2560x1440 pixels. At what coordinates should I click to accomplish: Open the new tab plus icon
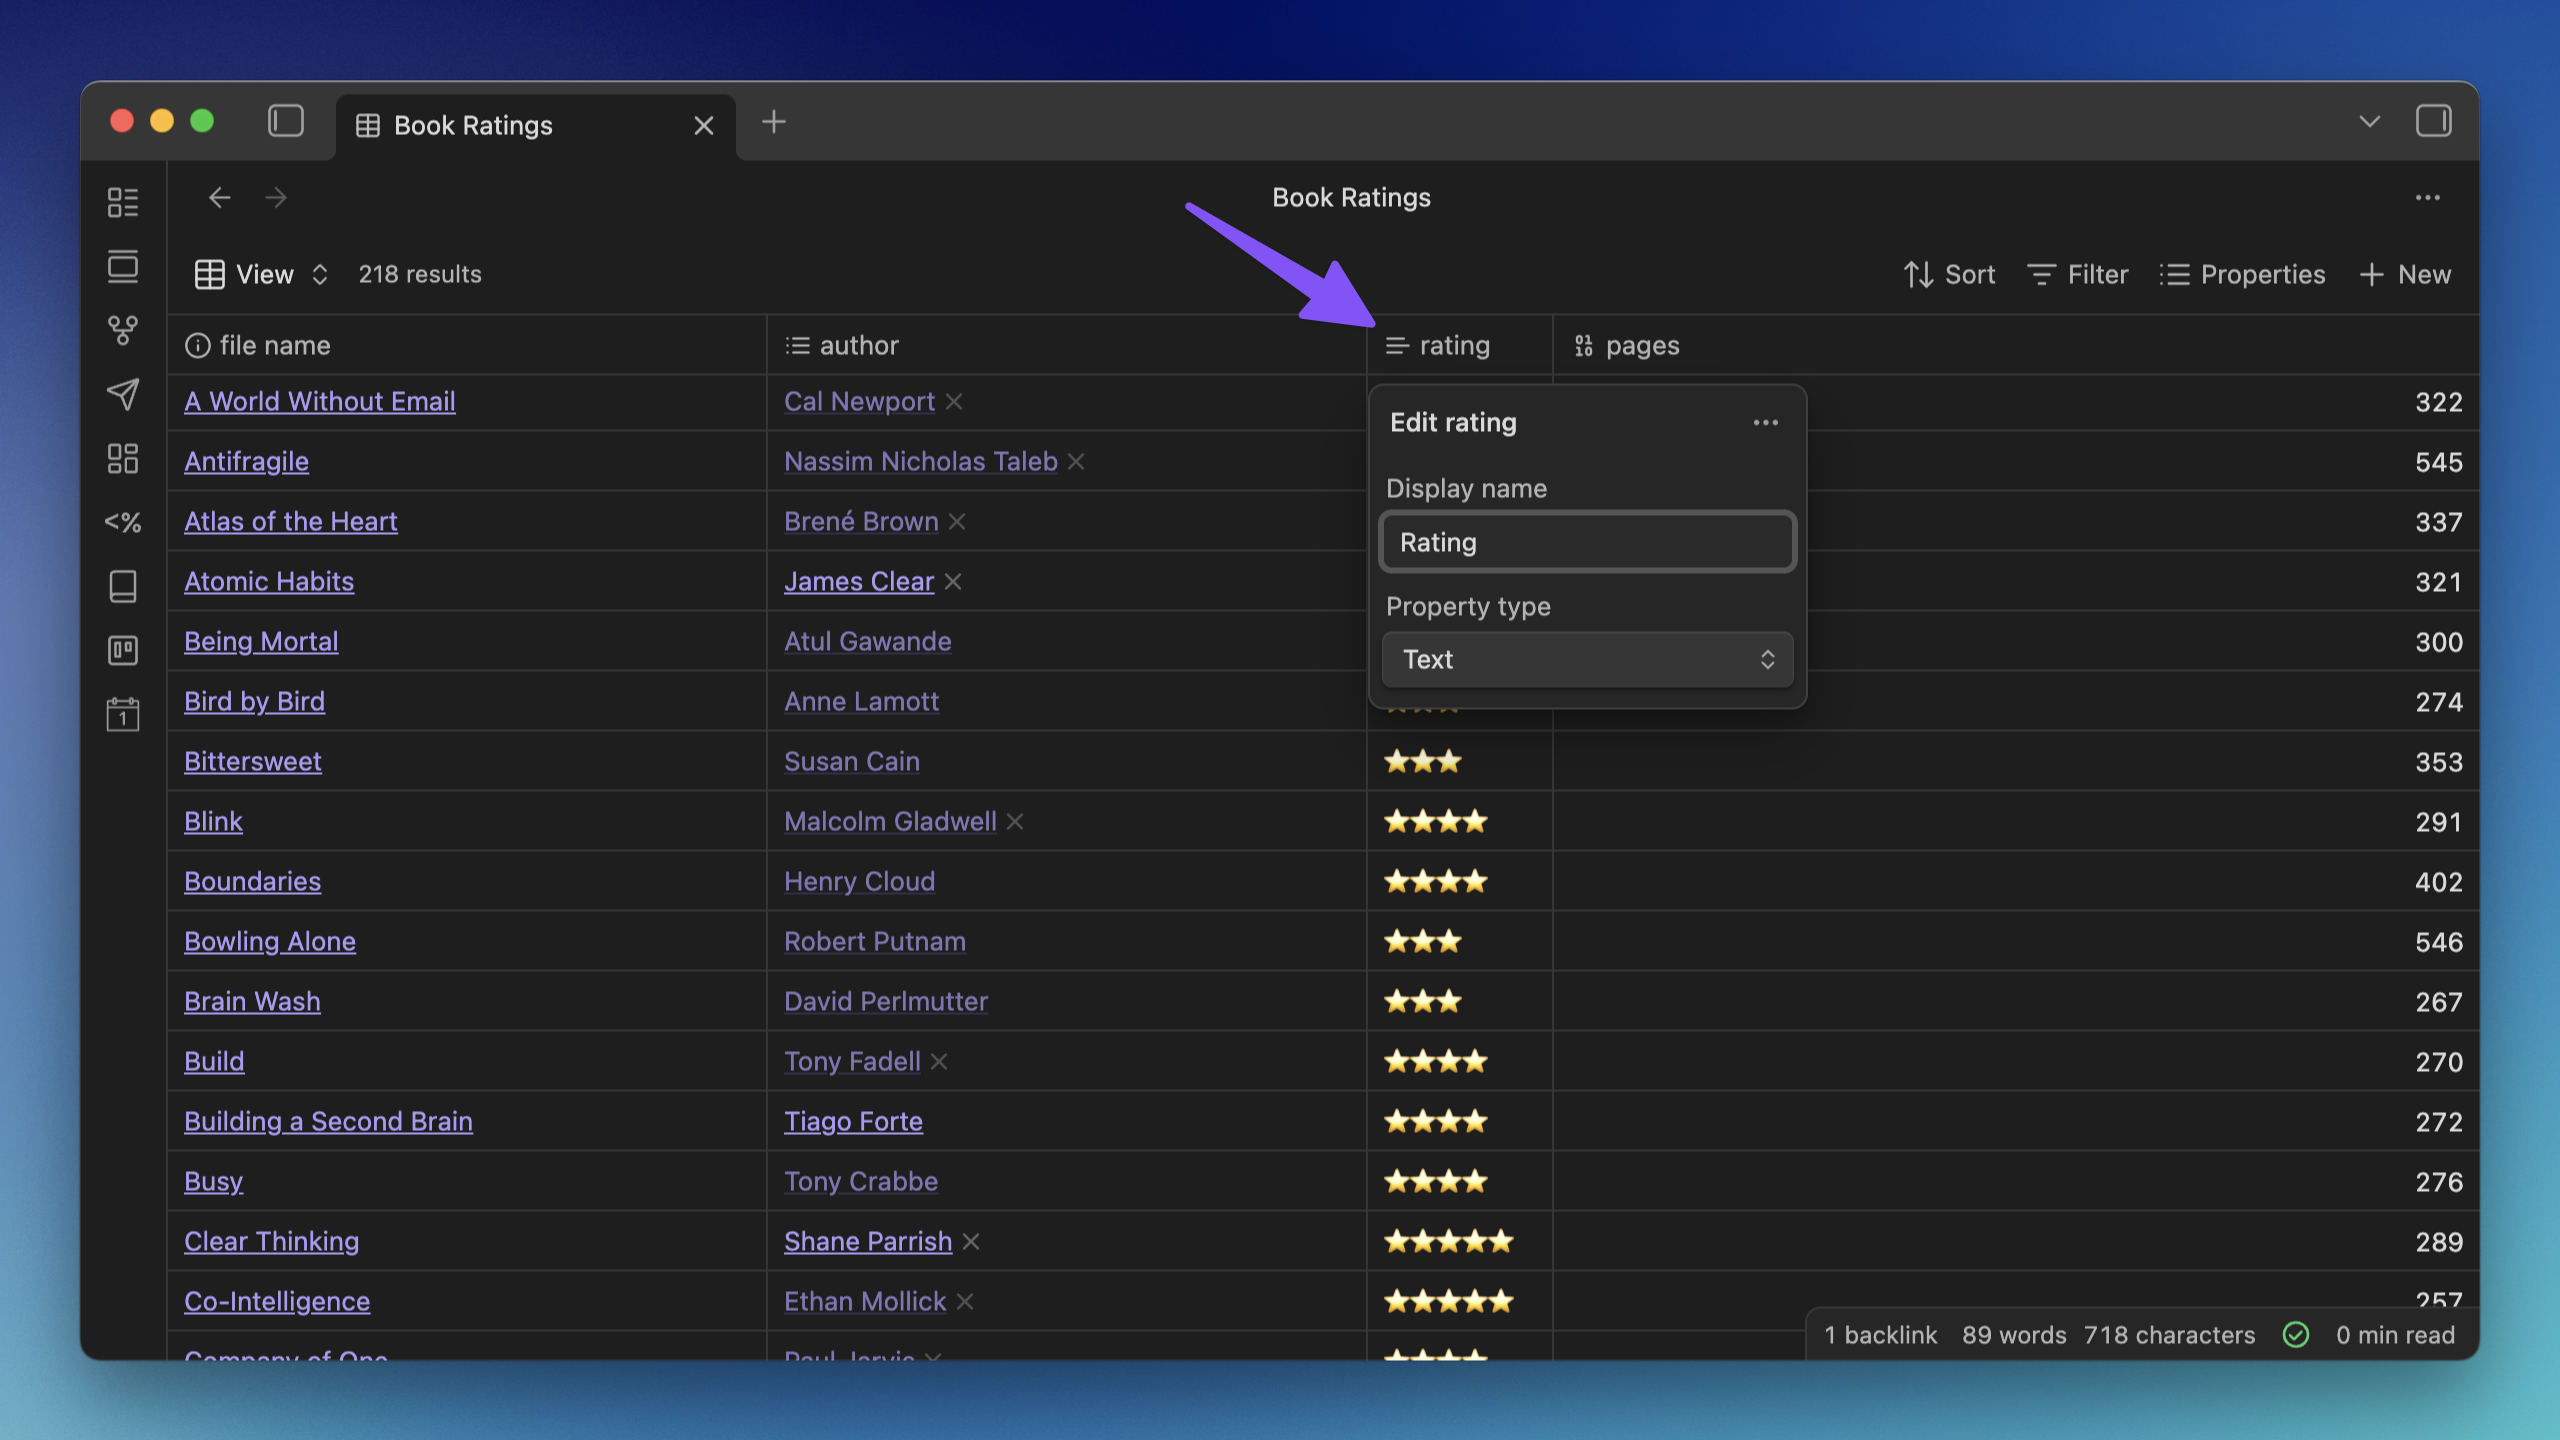pyautogui.click(x=773, y=122)
